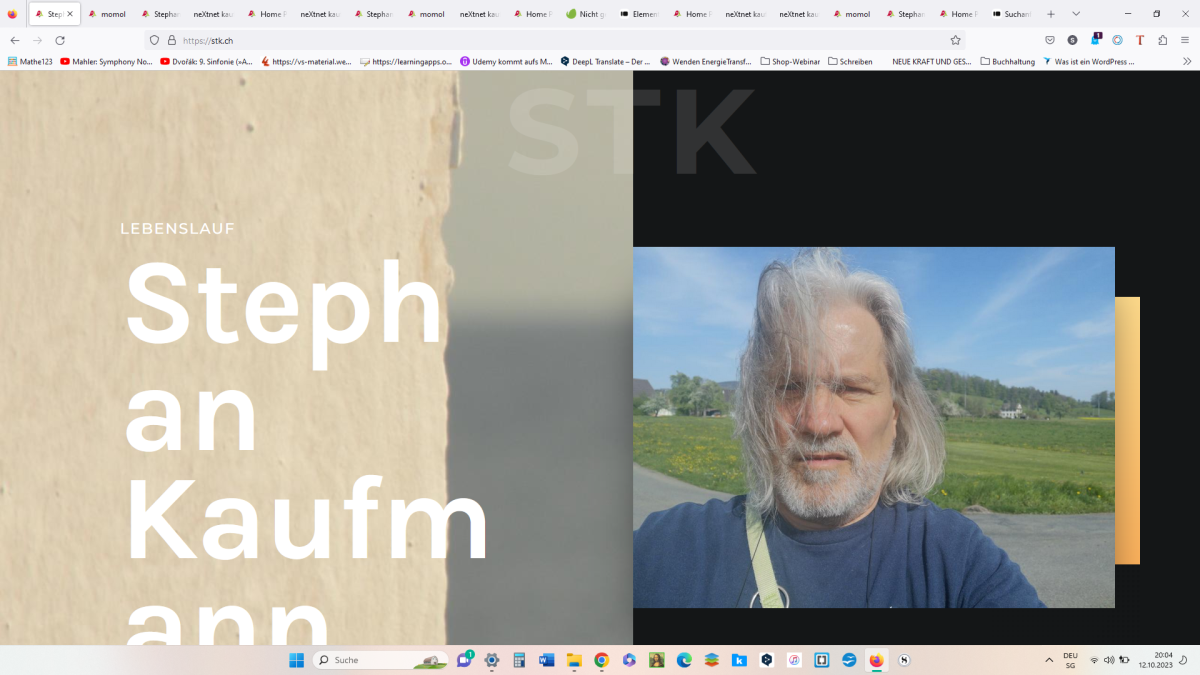Click the red T extension icon

(1140, 40)
